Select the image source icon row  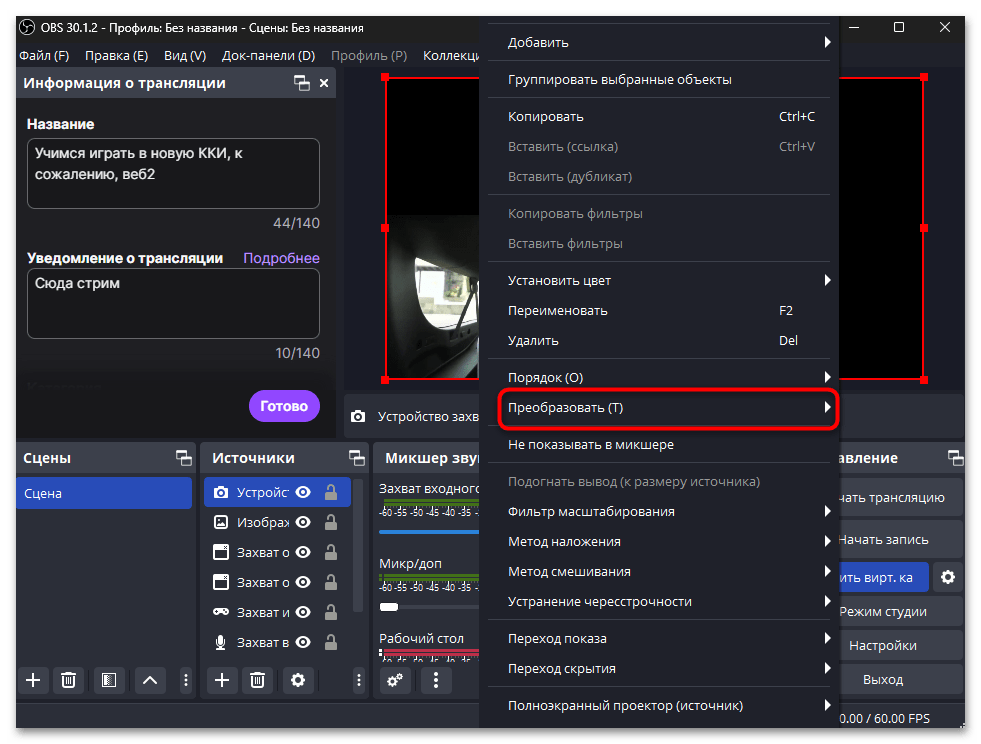(221, 522)
